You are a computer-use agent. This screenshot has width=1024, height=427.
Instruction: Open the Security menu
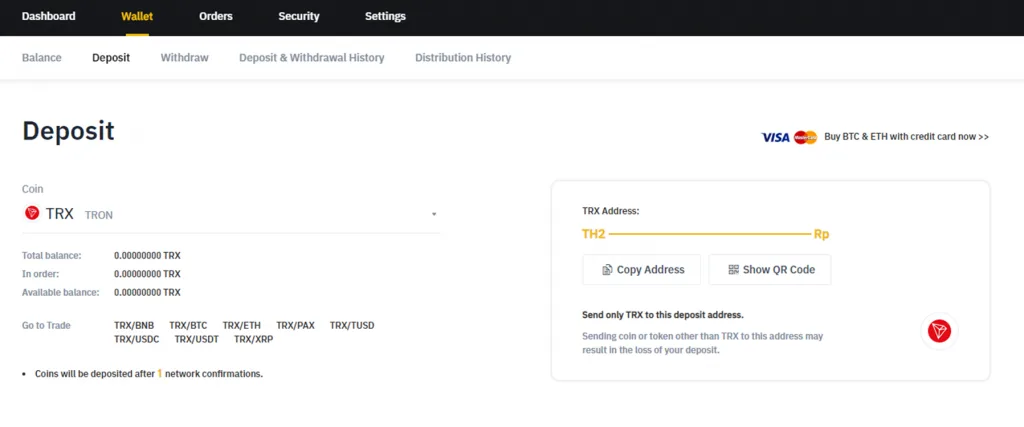click(x=298, y=16)
